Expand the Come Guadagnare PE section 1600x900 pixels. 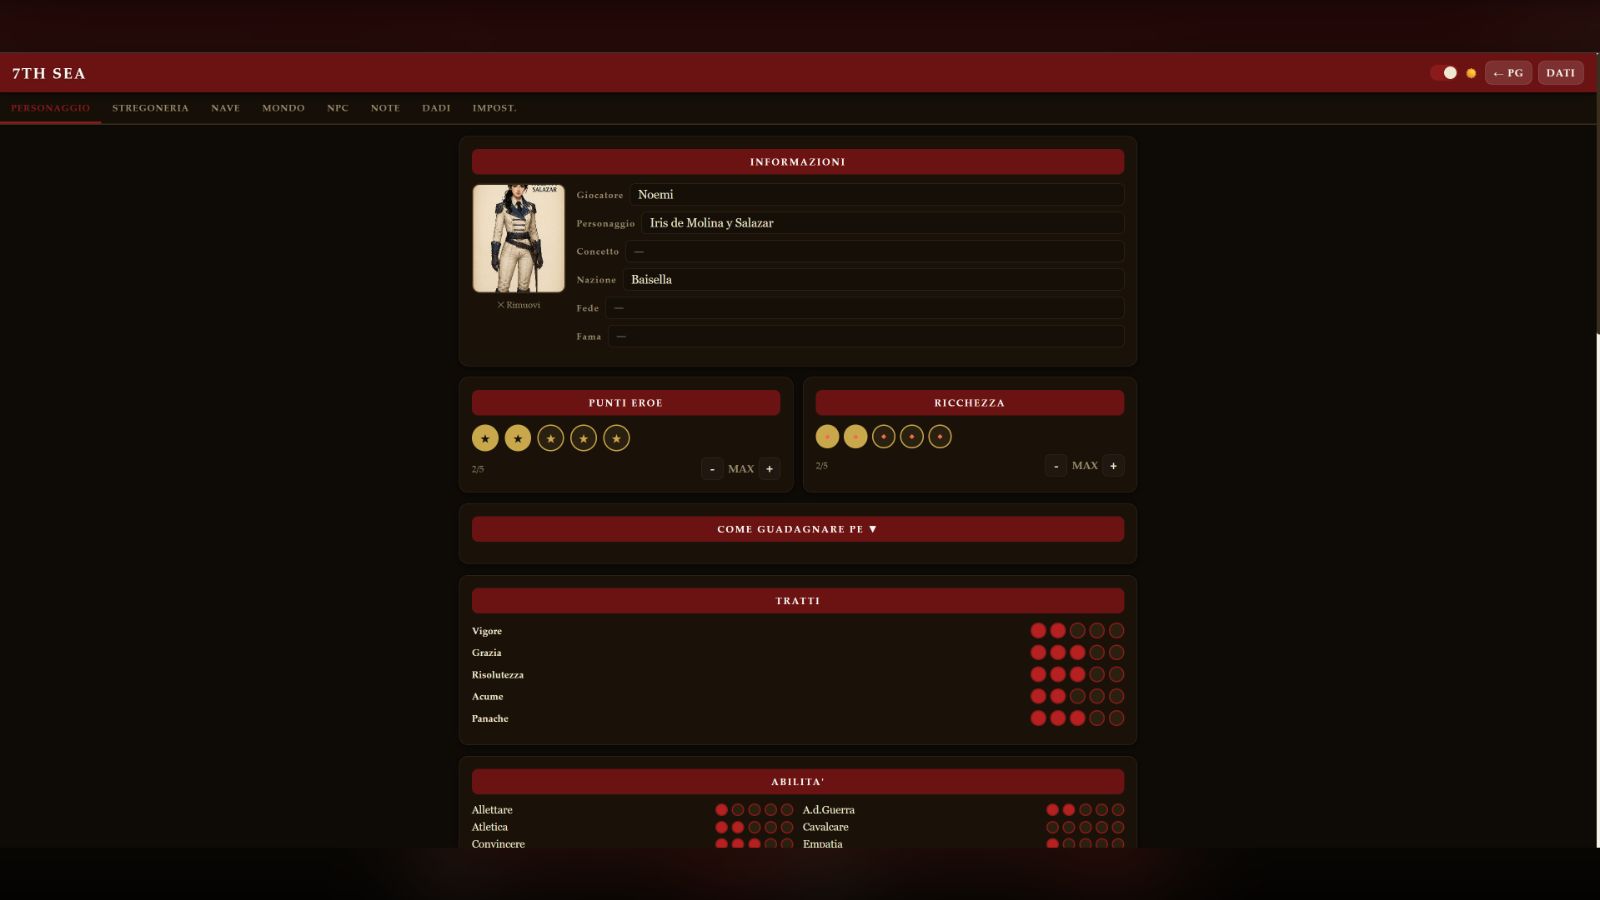(x=797, y=529)
